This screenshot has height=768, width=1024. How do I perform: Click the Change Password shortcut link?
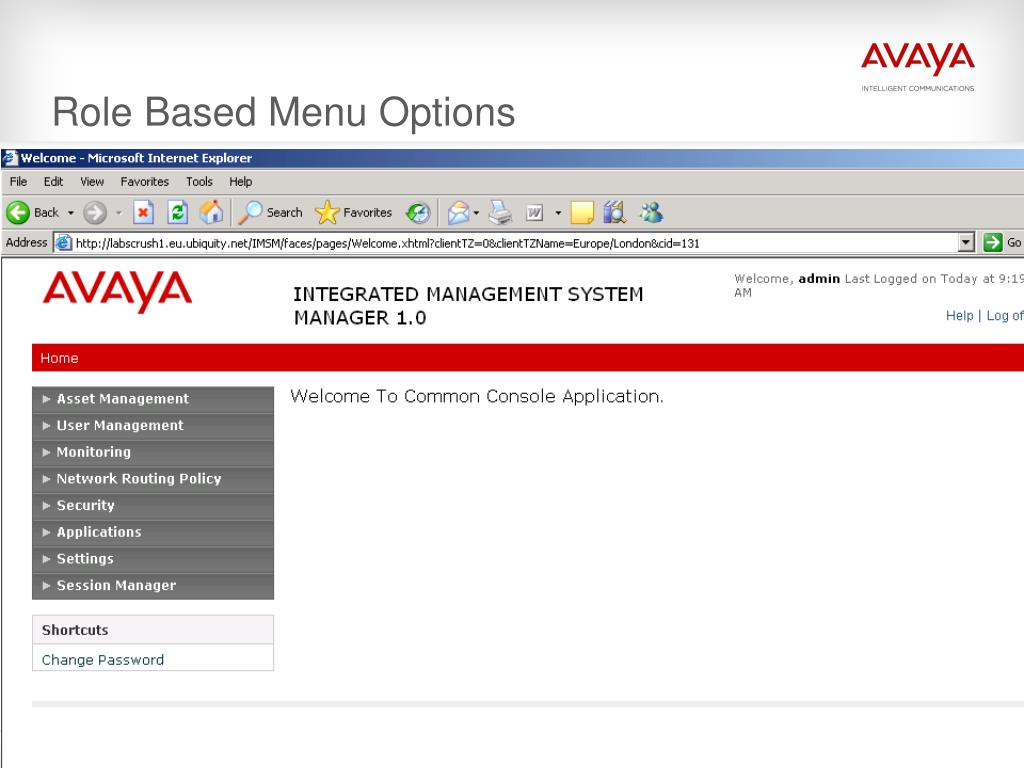(x=103, y=660)
